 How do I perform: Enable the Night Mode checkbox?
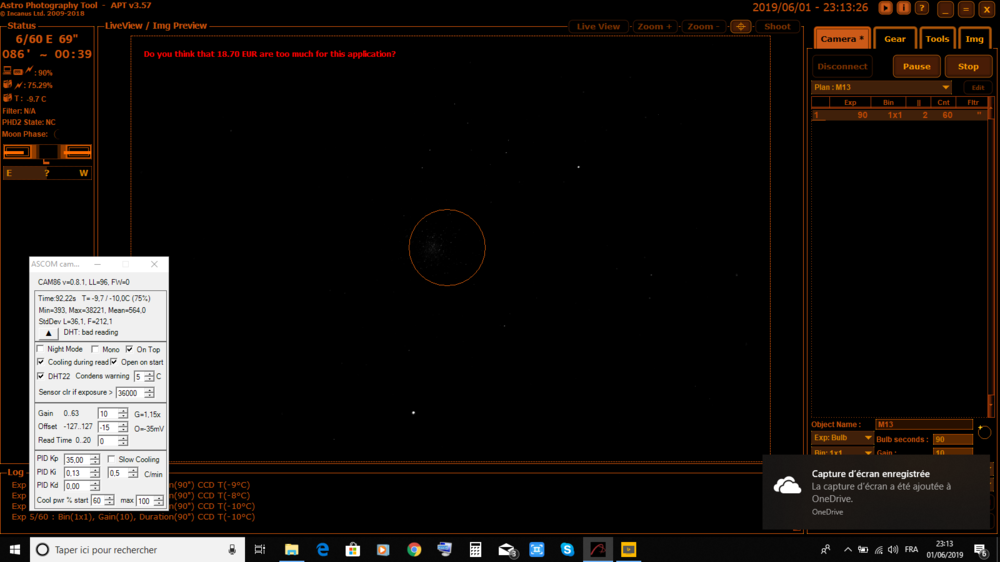(41, 349)
